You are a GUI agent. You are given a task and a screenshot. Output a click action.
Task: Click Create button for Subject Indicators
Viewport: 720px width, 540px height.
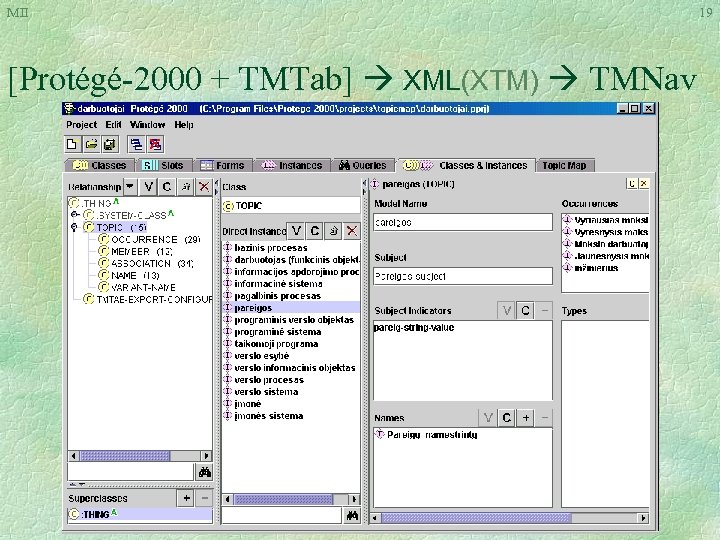click(x=525, y=311)
